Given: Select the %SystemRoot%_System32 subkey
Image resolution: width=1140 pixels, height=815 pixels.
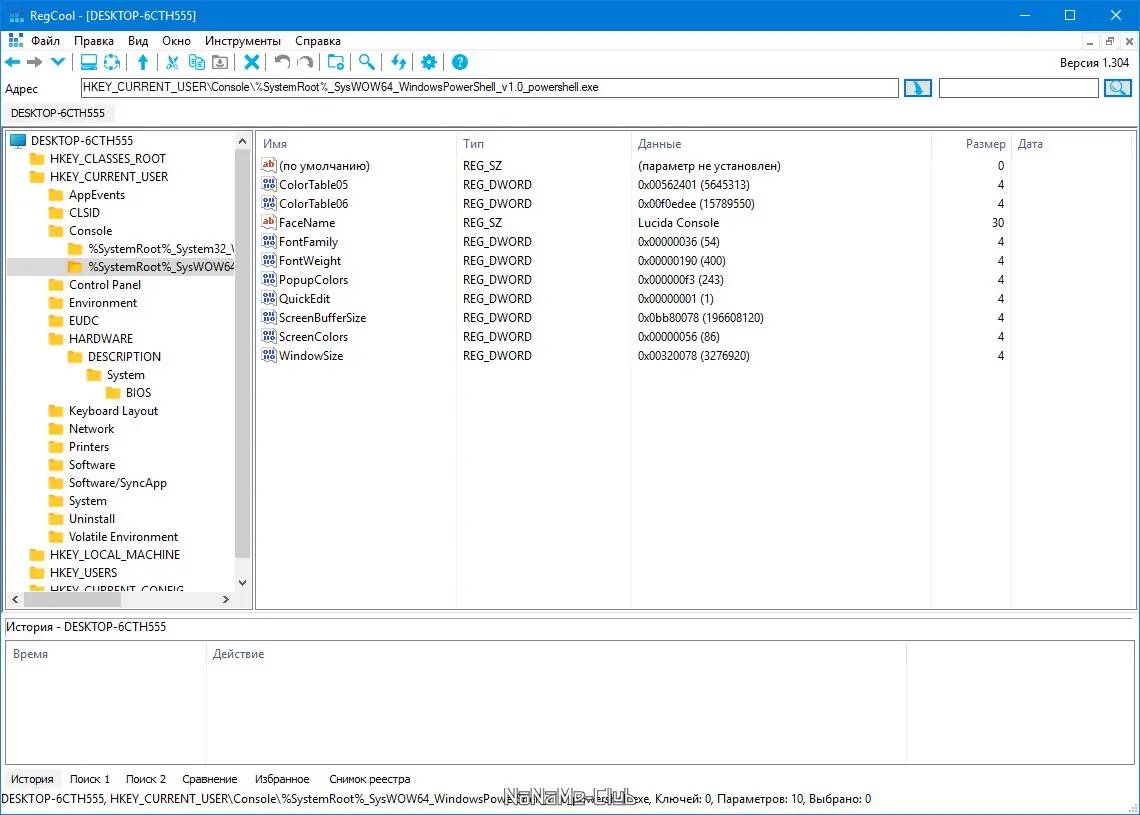Looking at the screenshot, I should 161,249.
